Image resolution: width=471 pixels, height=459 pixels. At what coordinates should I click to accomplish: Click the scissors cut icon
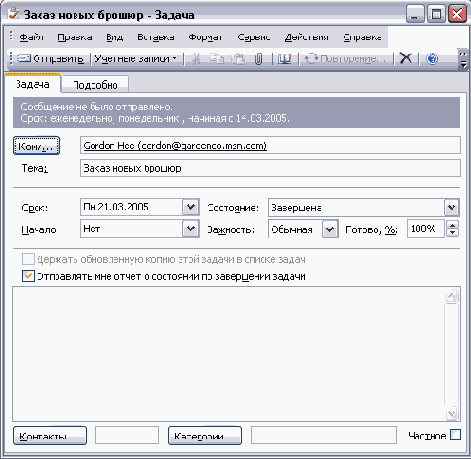[x=196, y=59]
